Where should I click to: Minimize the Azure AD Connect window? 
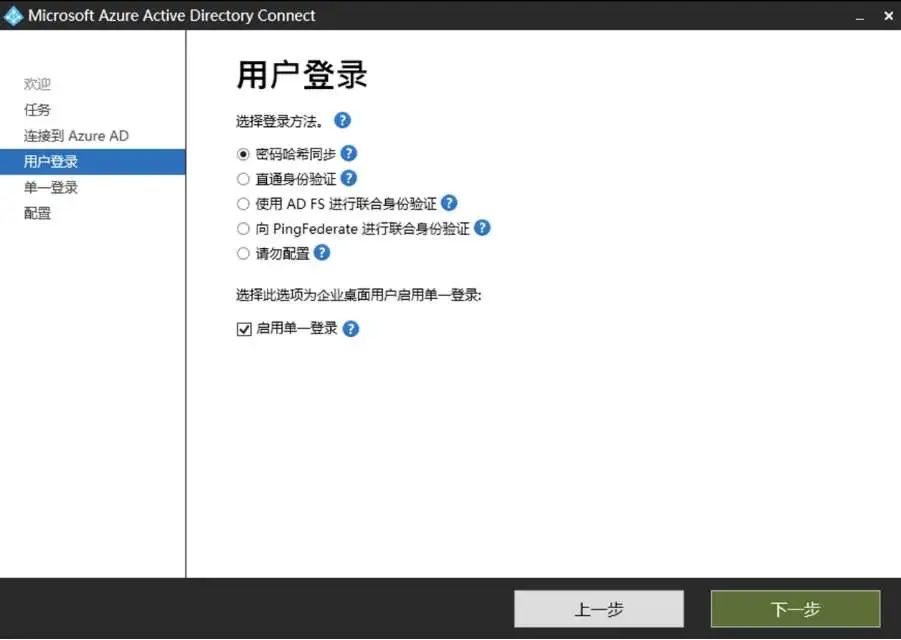click(860, 16)
